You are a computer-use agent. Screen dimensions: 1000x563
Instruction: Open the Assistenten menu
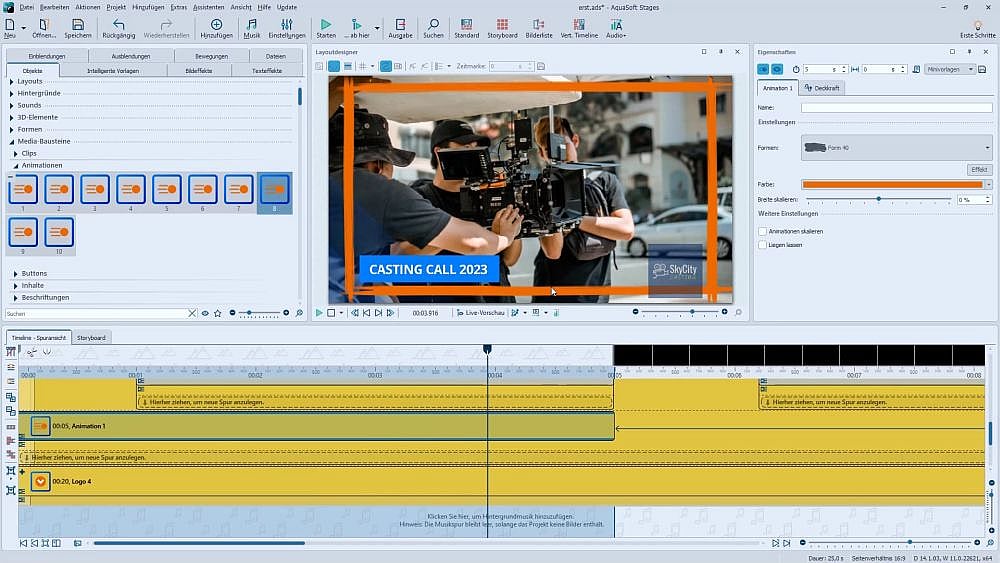tap(208, 7)
